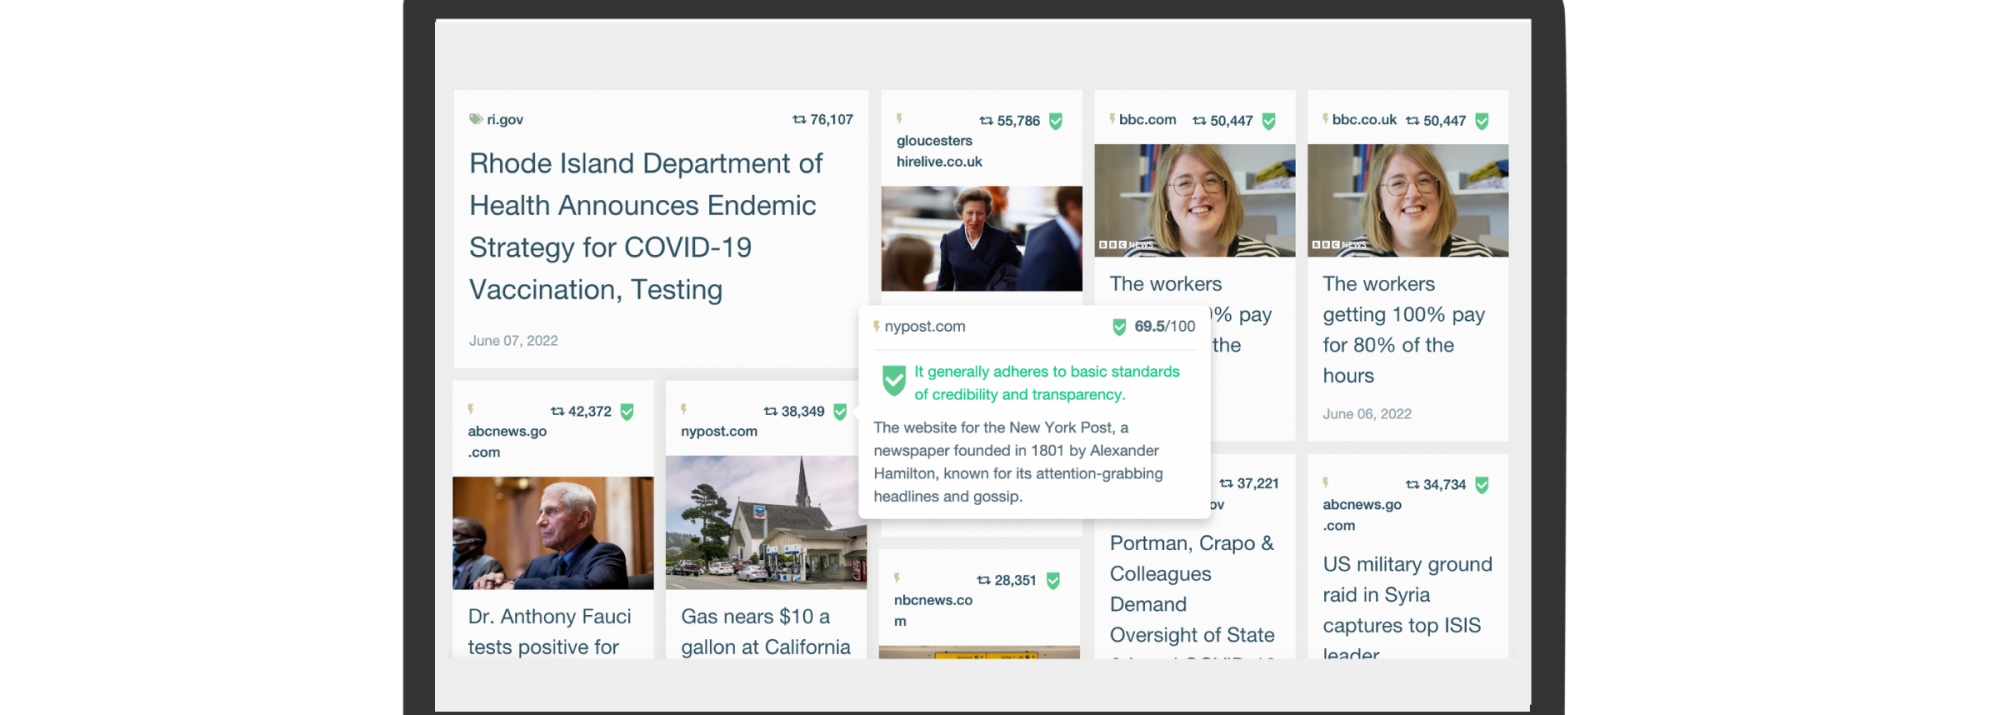
Task: Click the retweet icon showing 76,107 shares
Action: coord(799,120)
